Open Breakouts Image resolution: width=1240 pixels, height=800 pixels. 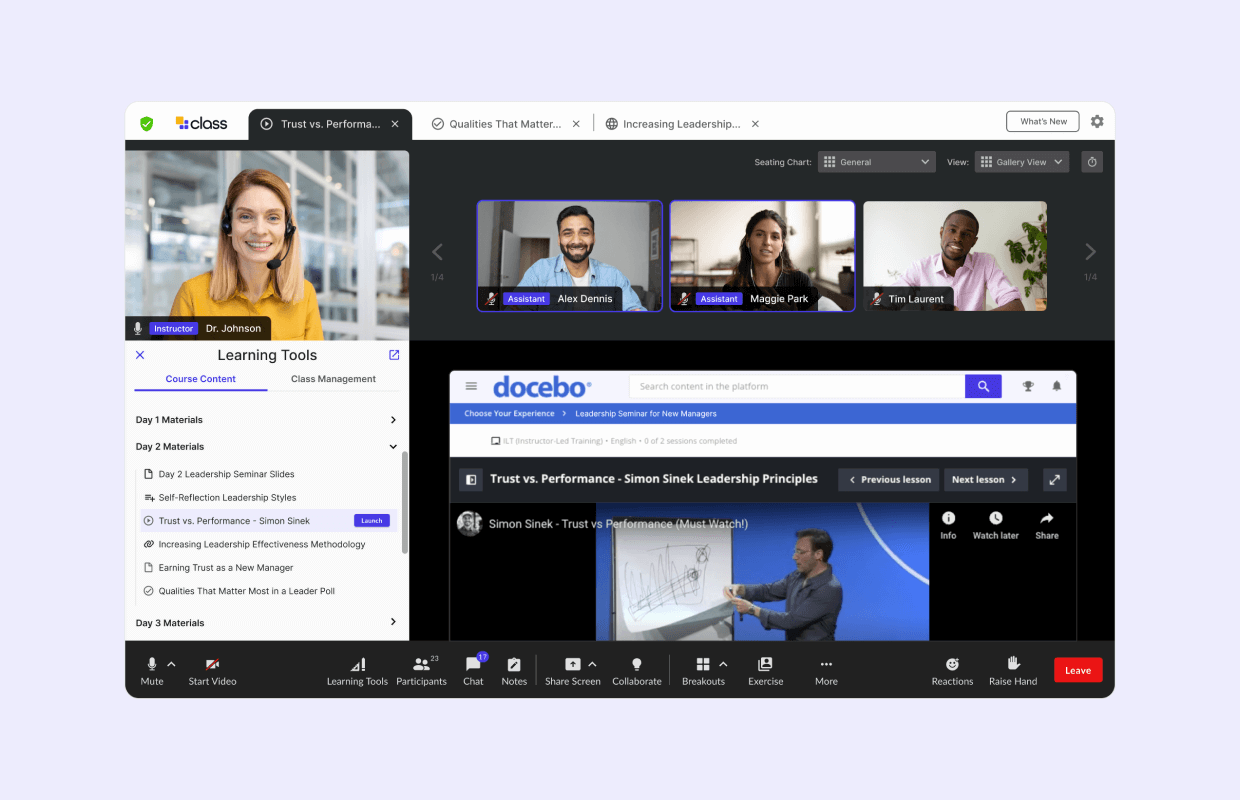tap(704, 670)
